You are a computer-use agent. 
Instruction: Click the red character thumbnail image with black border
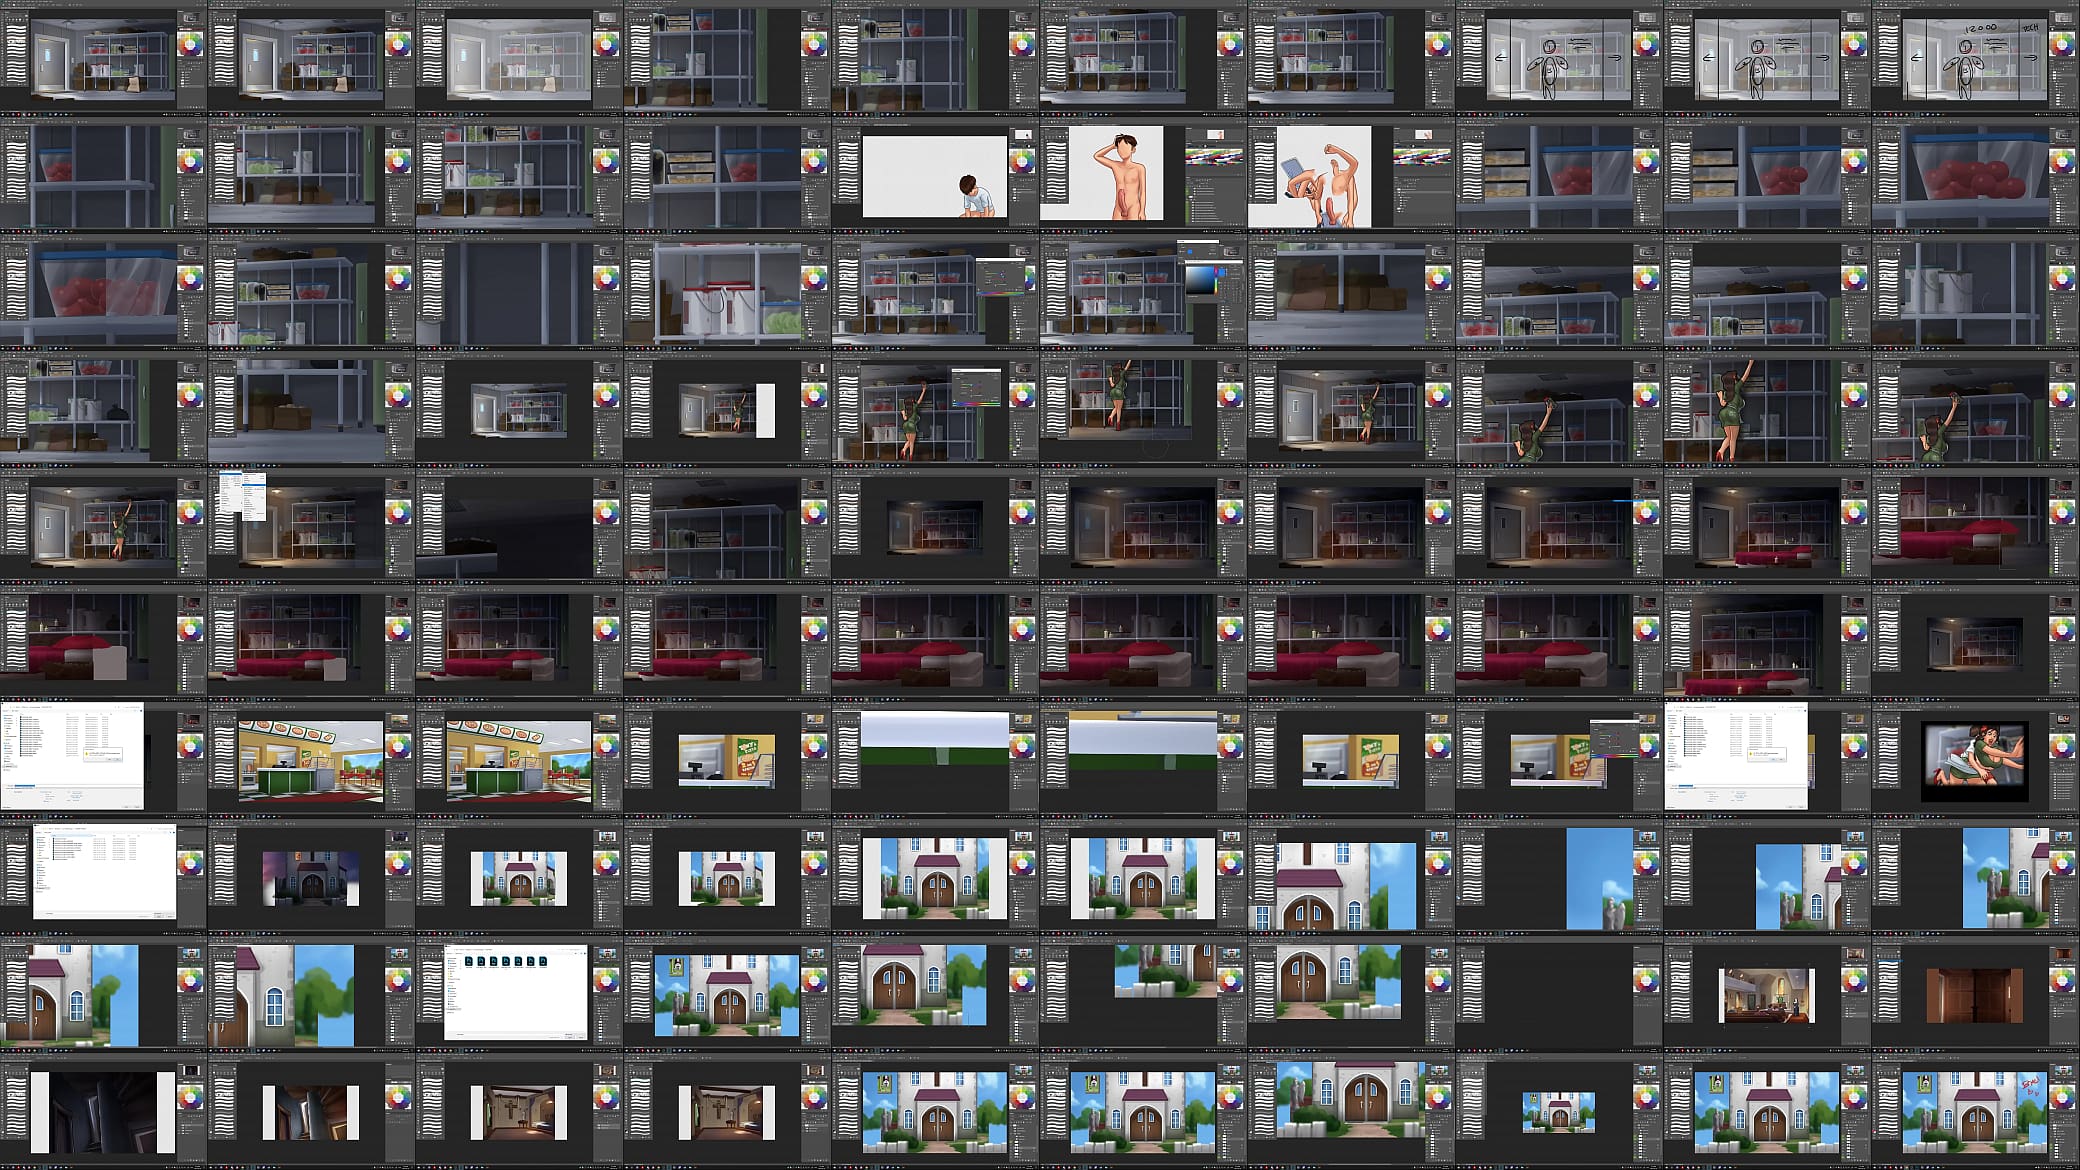(x=1974, y=760)
